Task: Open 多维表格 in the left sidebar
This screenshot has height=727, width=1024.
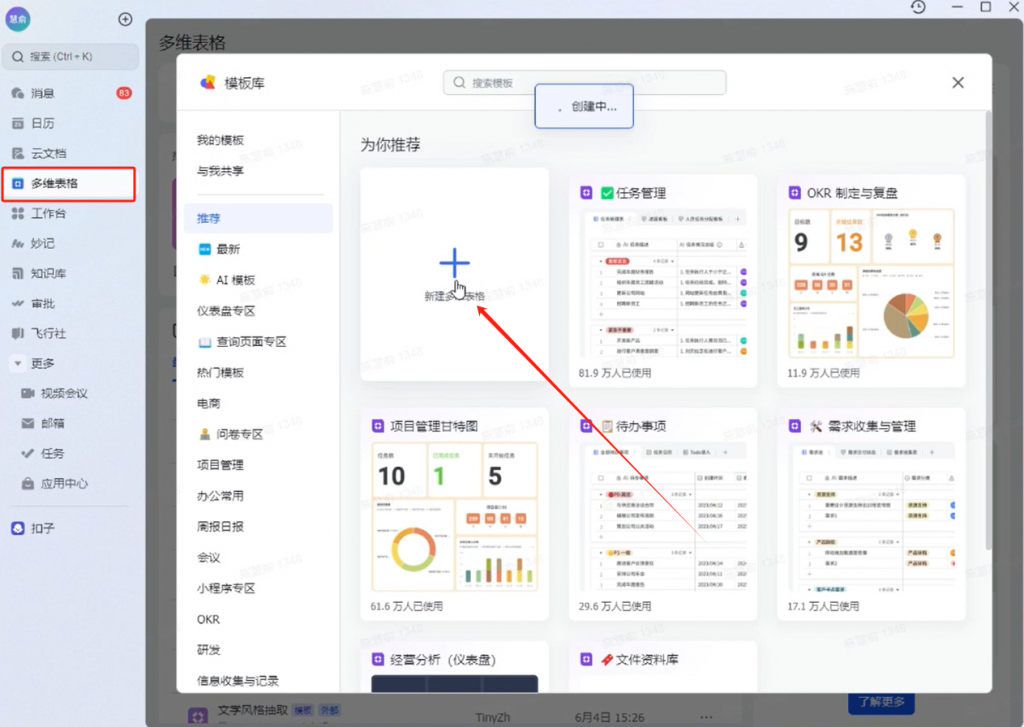Action: [69, 184]
